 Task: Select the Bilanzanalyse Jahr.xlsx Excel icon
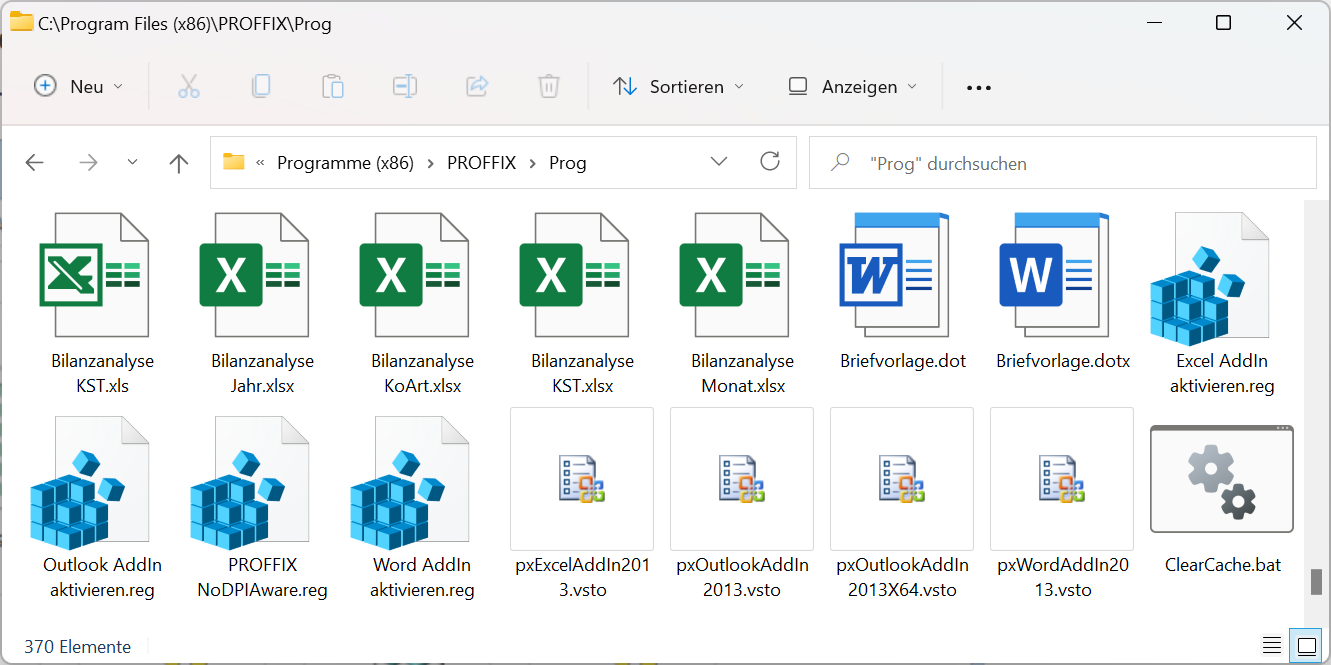click(254, 274)
